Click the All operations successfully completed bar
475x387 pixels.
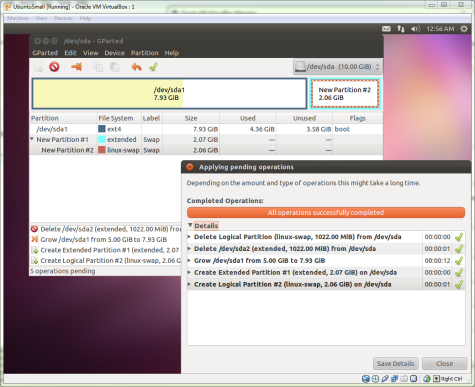click(x=326, y=212)
